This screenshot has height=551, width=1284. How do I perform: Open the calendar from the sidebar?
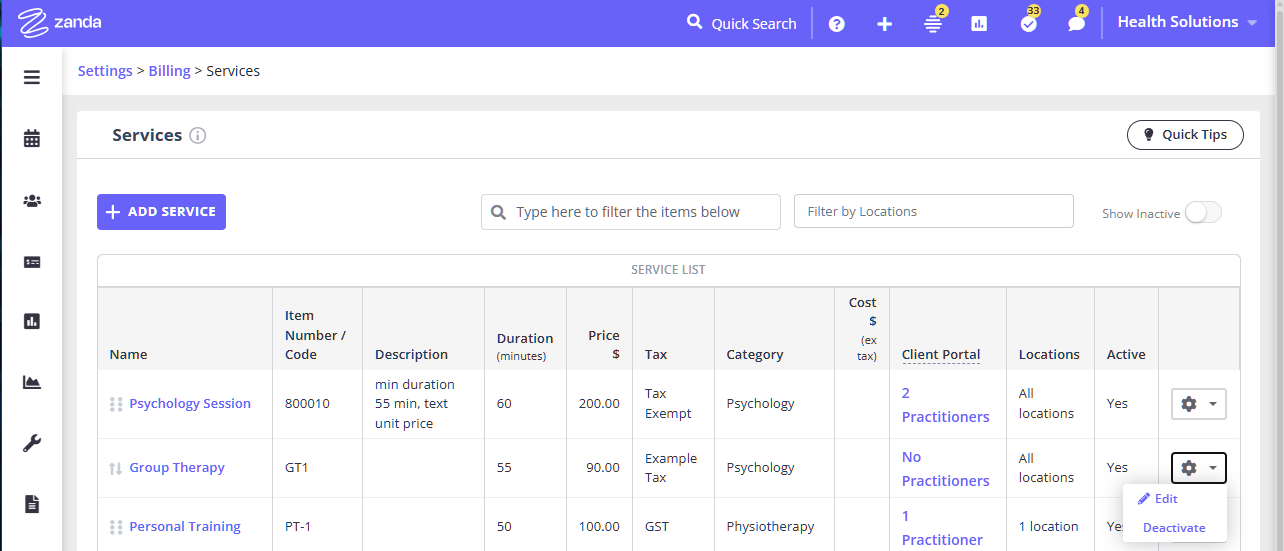pos(32,139)
